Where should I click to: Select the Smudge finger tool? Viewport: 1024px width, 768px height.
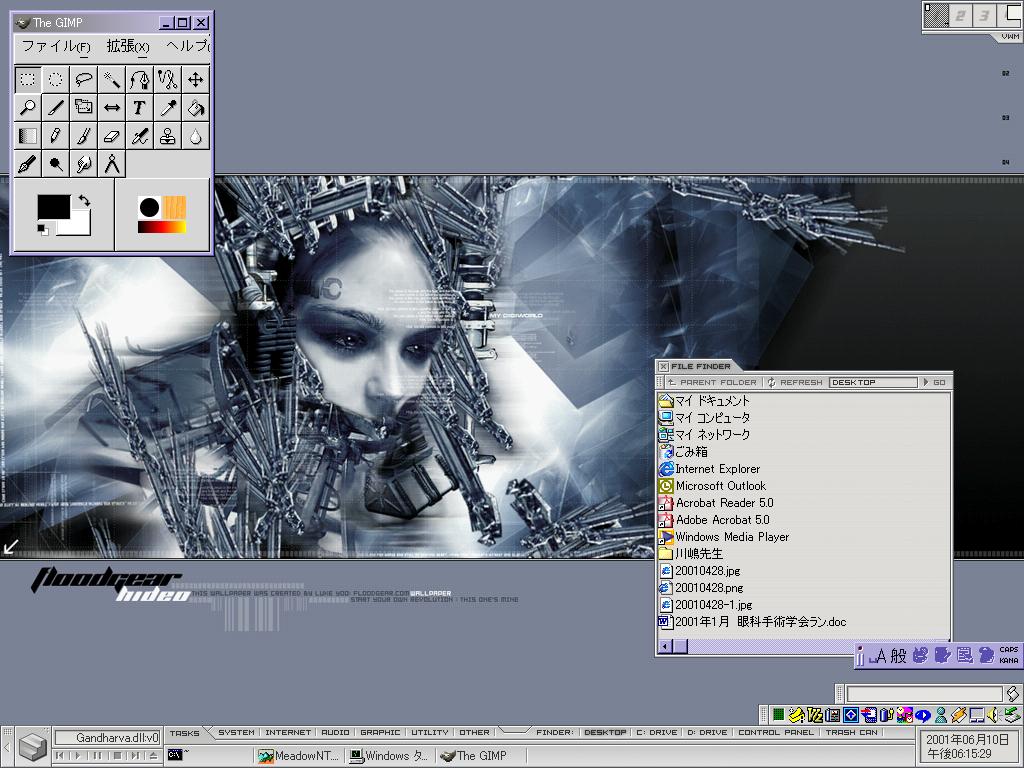coord(84,164)
